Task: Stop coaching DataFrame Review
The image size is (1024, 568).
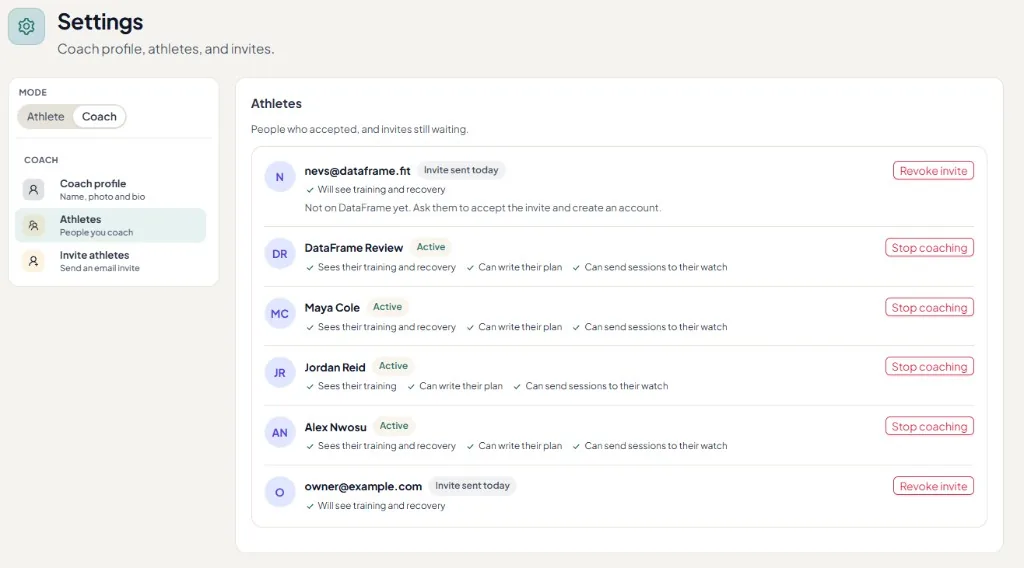Action: 929,247
